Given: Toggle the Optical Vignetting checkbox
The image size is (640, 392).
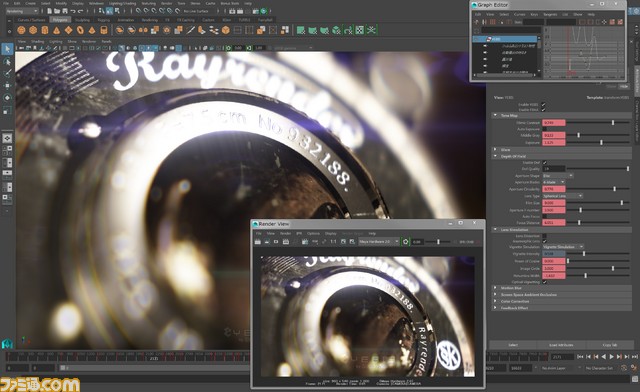Looking at the screenshot, I should (x=544, y=282).
